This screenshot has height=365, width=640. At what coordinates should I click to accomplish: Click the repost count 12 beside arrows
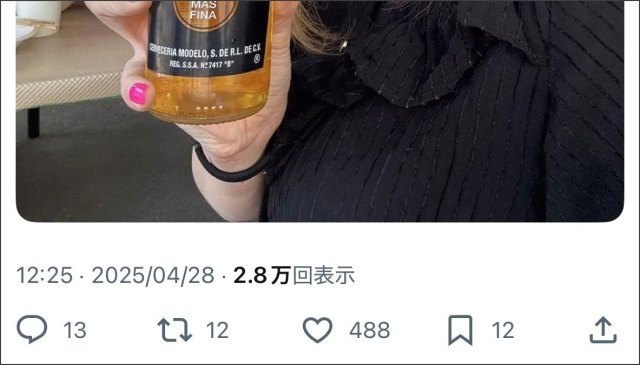click(217, 330)
